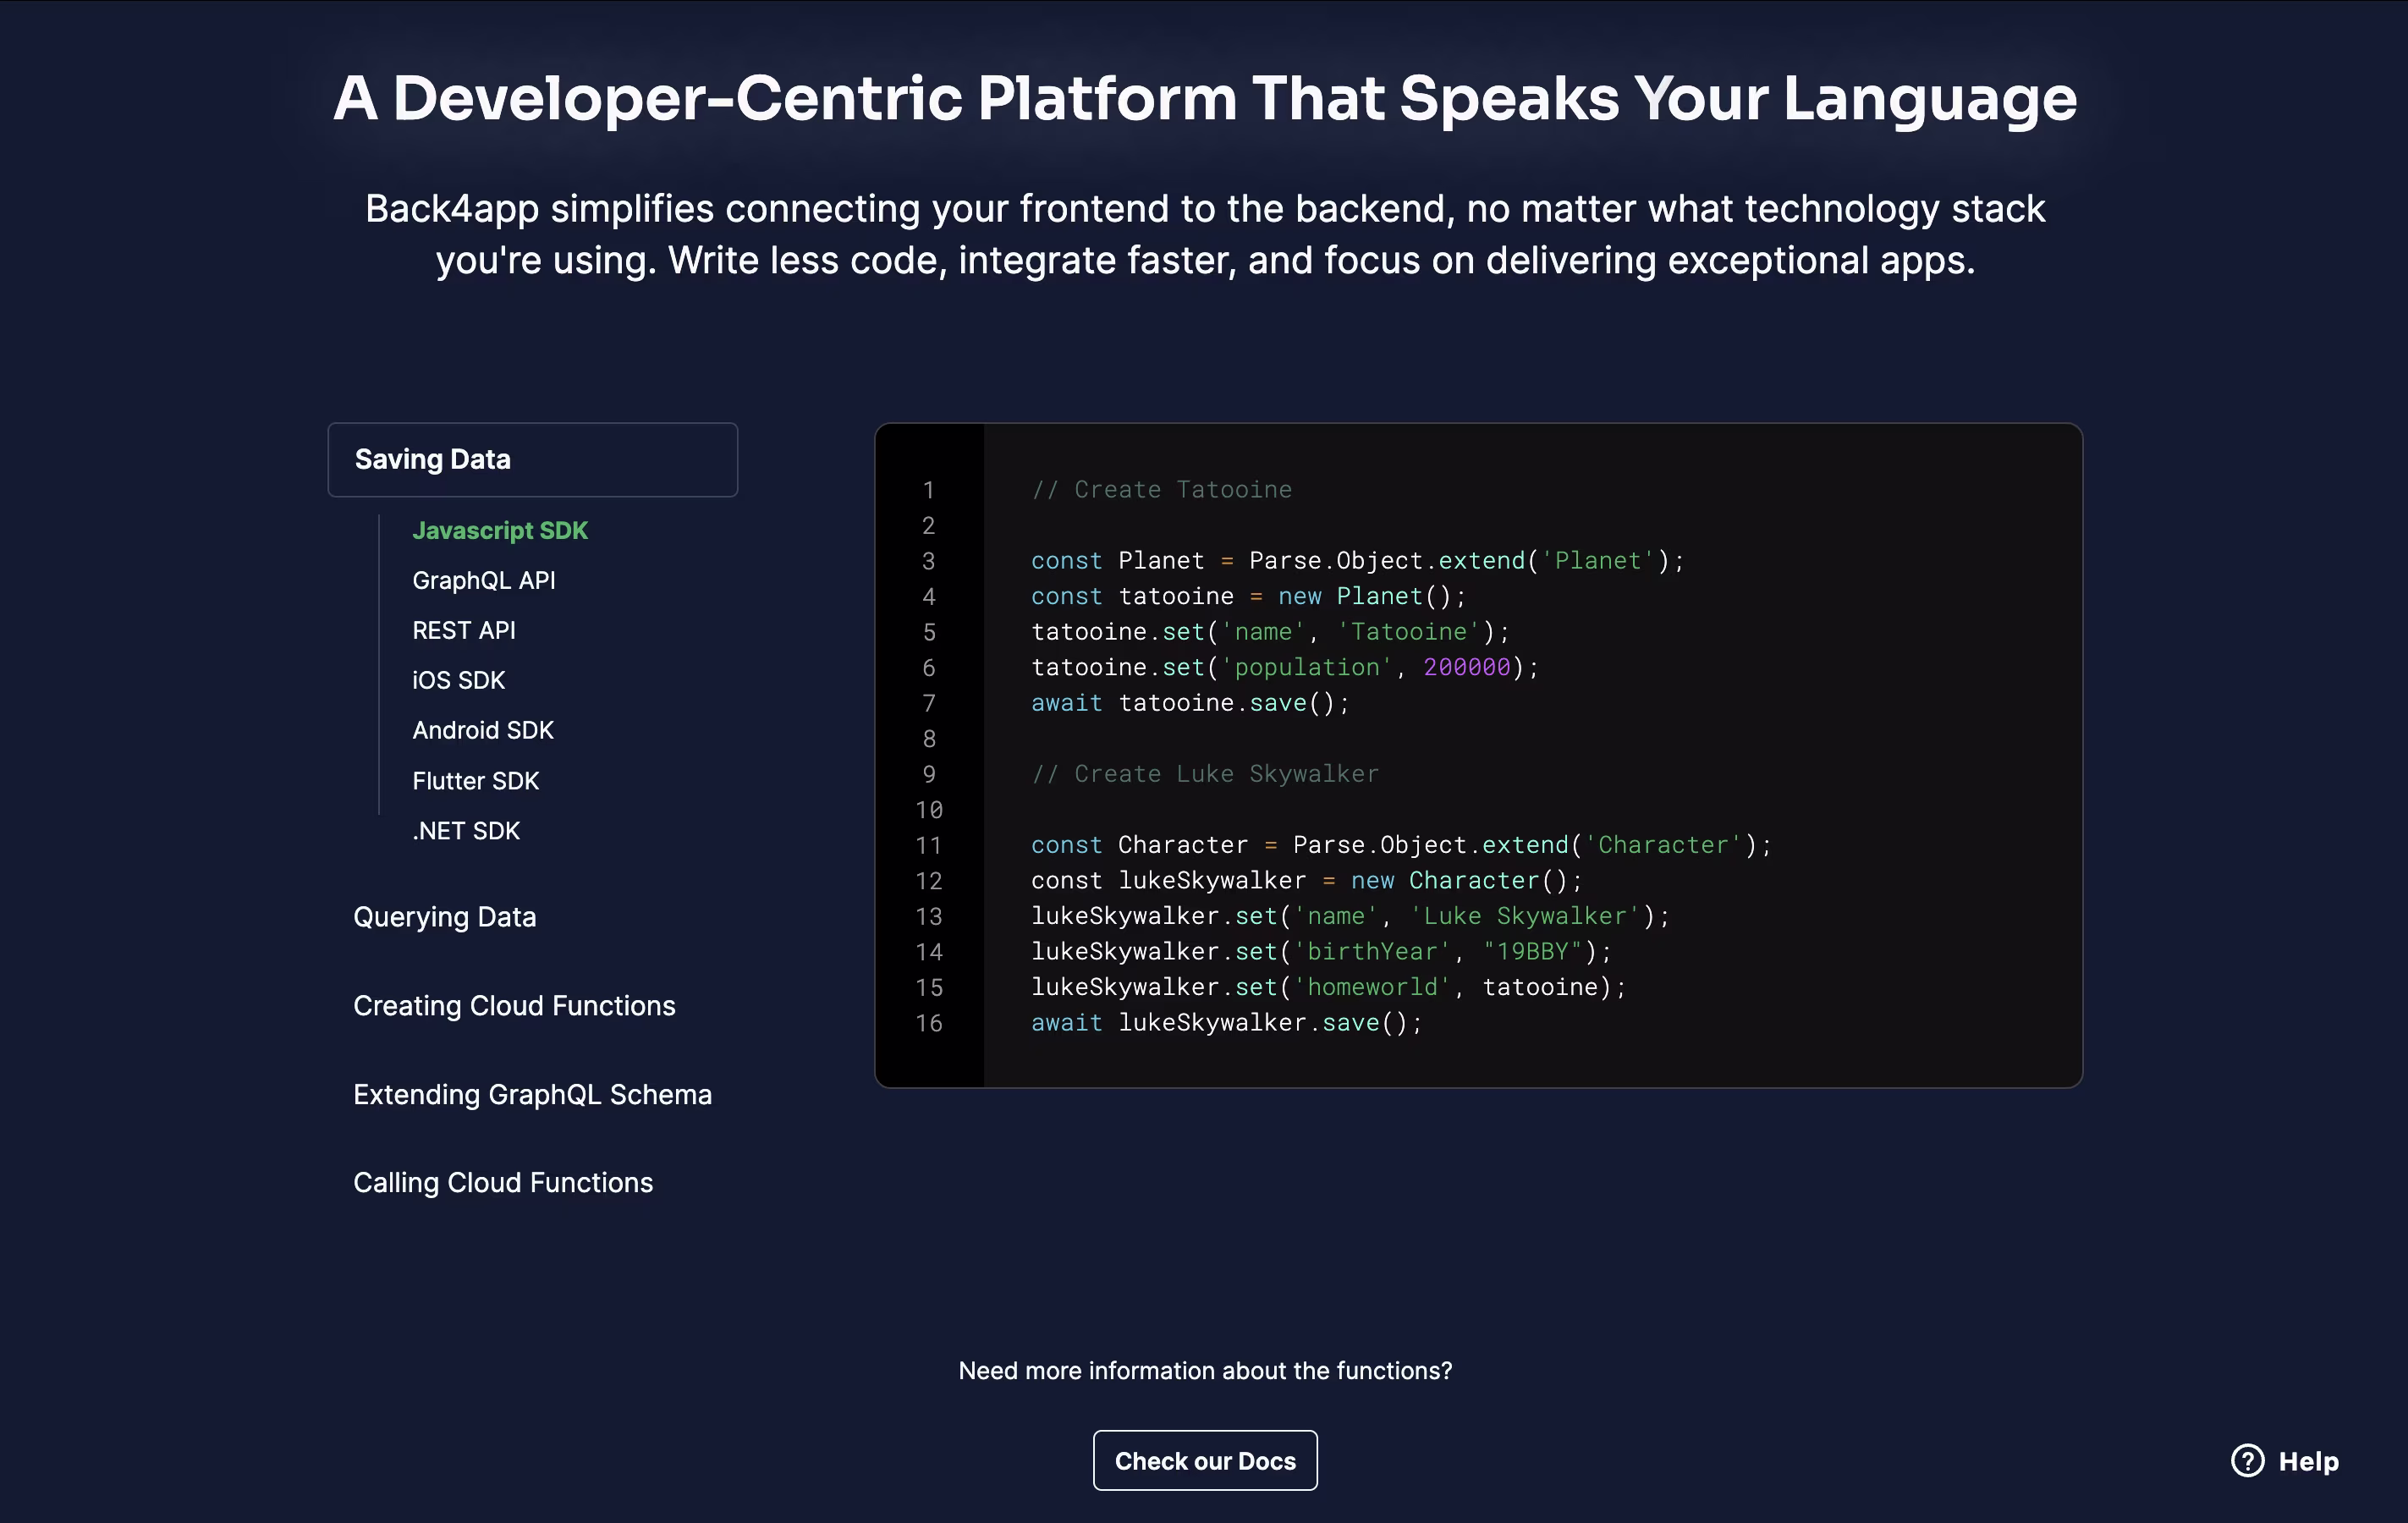Select the Android SDK option

click(482, 730)
